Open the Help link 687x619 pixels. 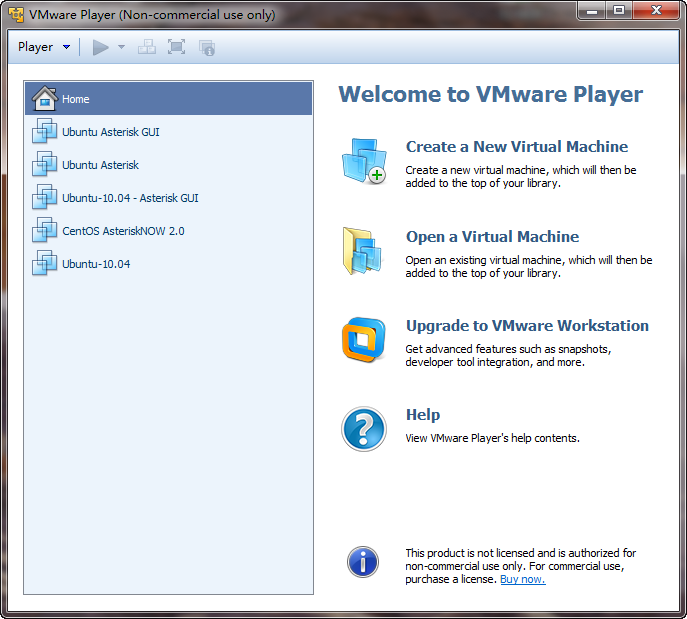(x=423, y=415)
